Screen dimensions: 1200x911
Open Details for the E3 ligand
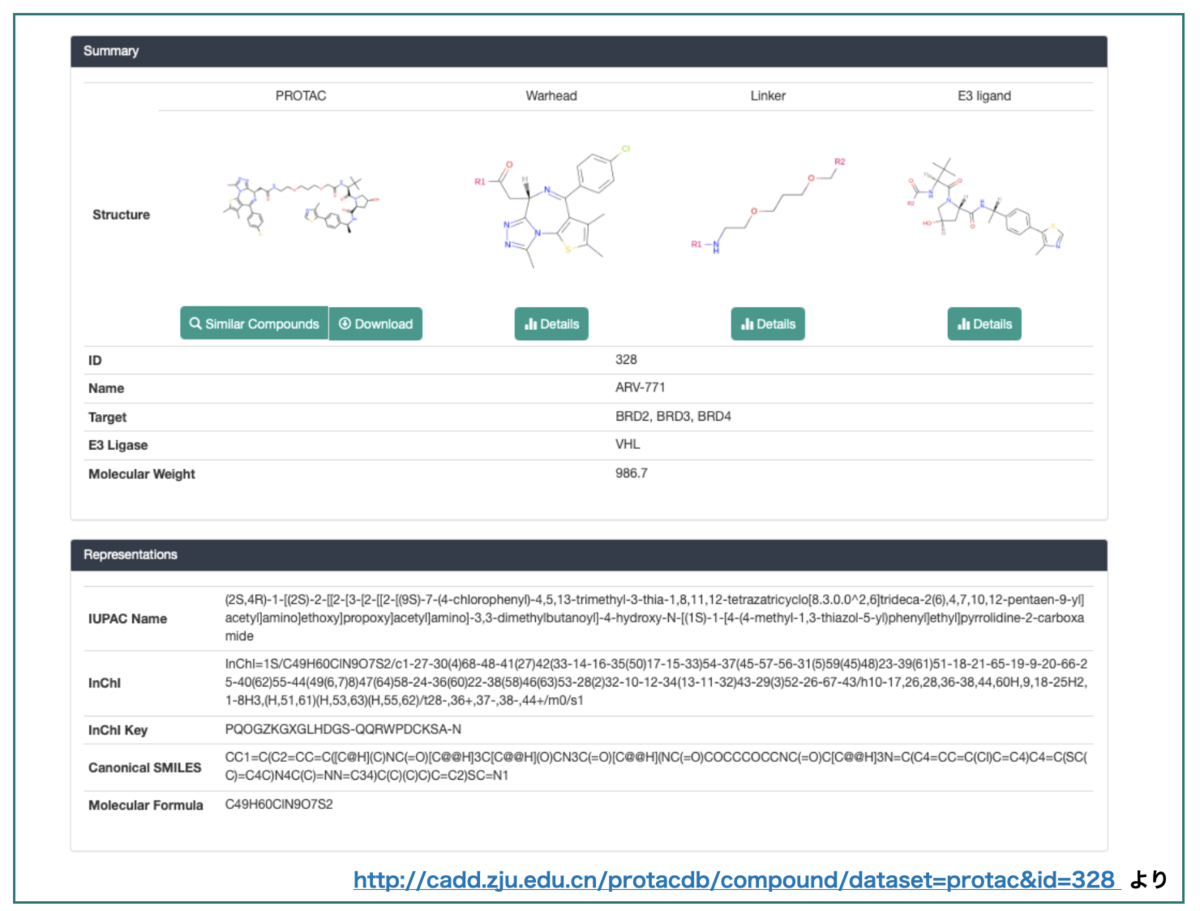click(985, 324)
